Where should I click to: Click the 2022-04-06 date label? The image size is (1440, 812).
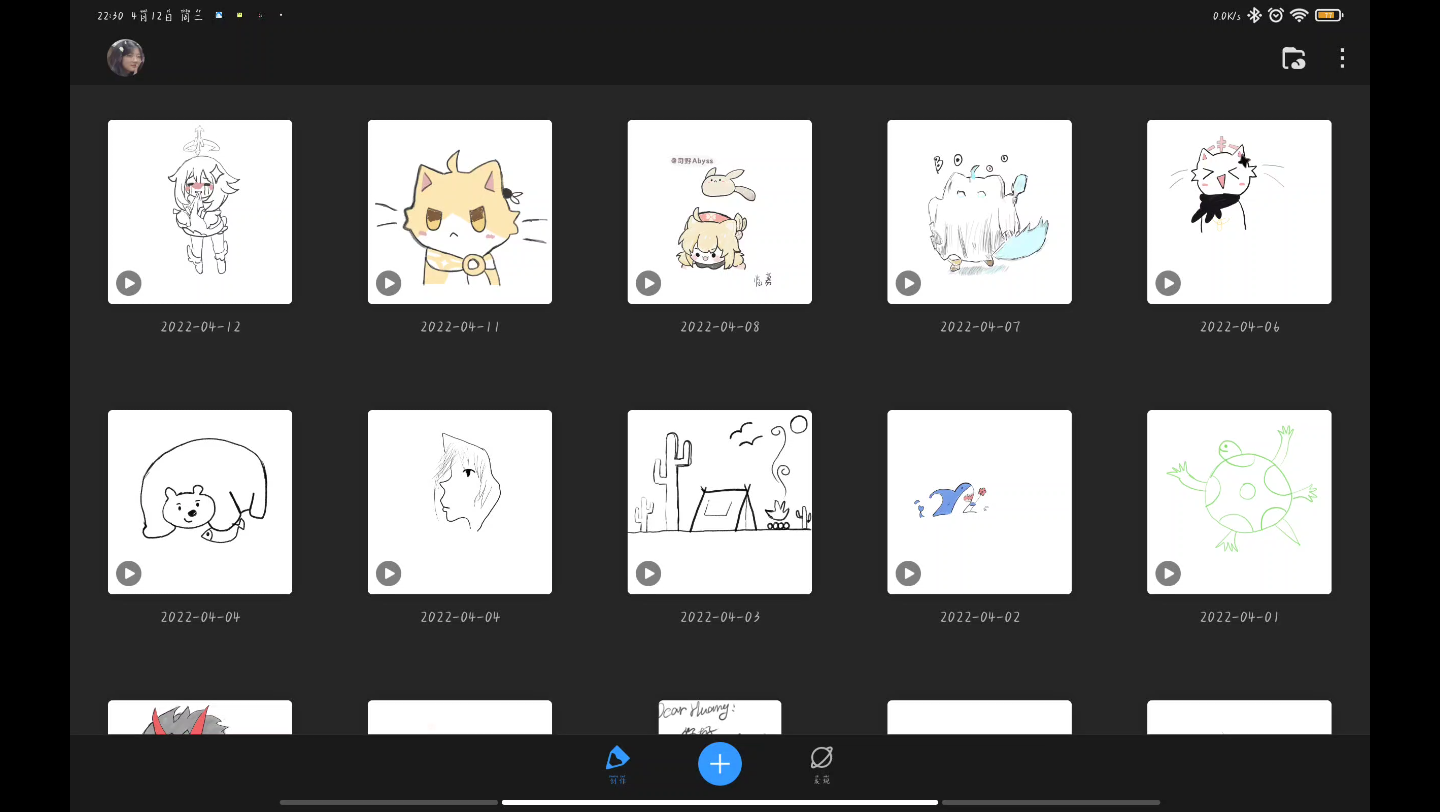tap(1240, 327)
